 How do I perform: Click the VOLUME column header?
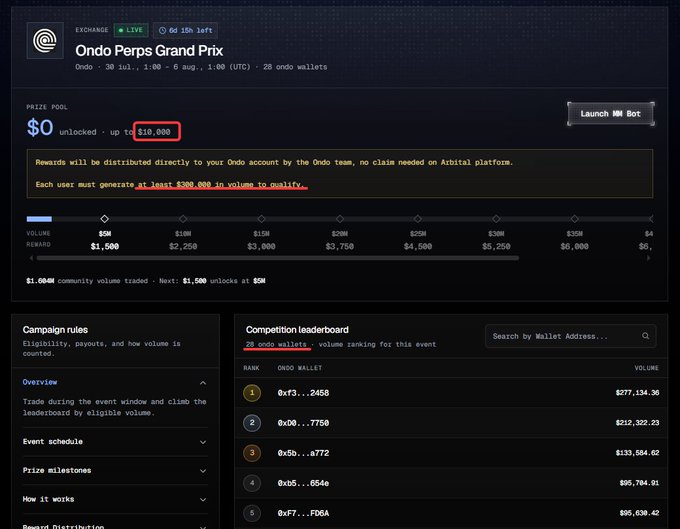[x=647, y=368]
